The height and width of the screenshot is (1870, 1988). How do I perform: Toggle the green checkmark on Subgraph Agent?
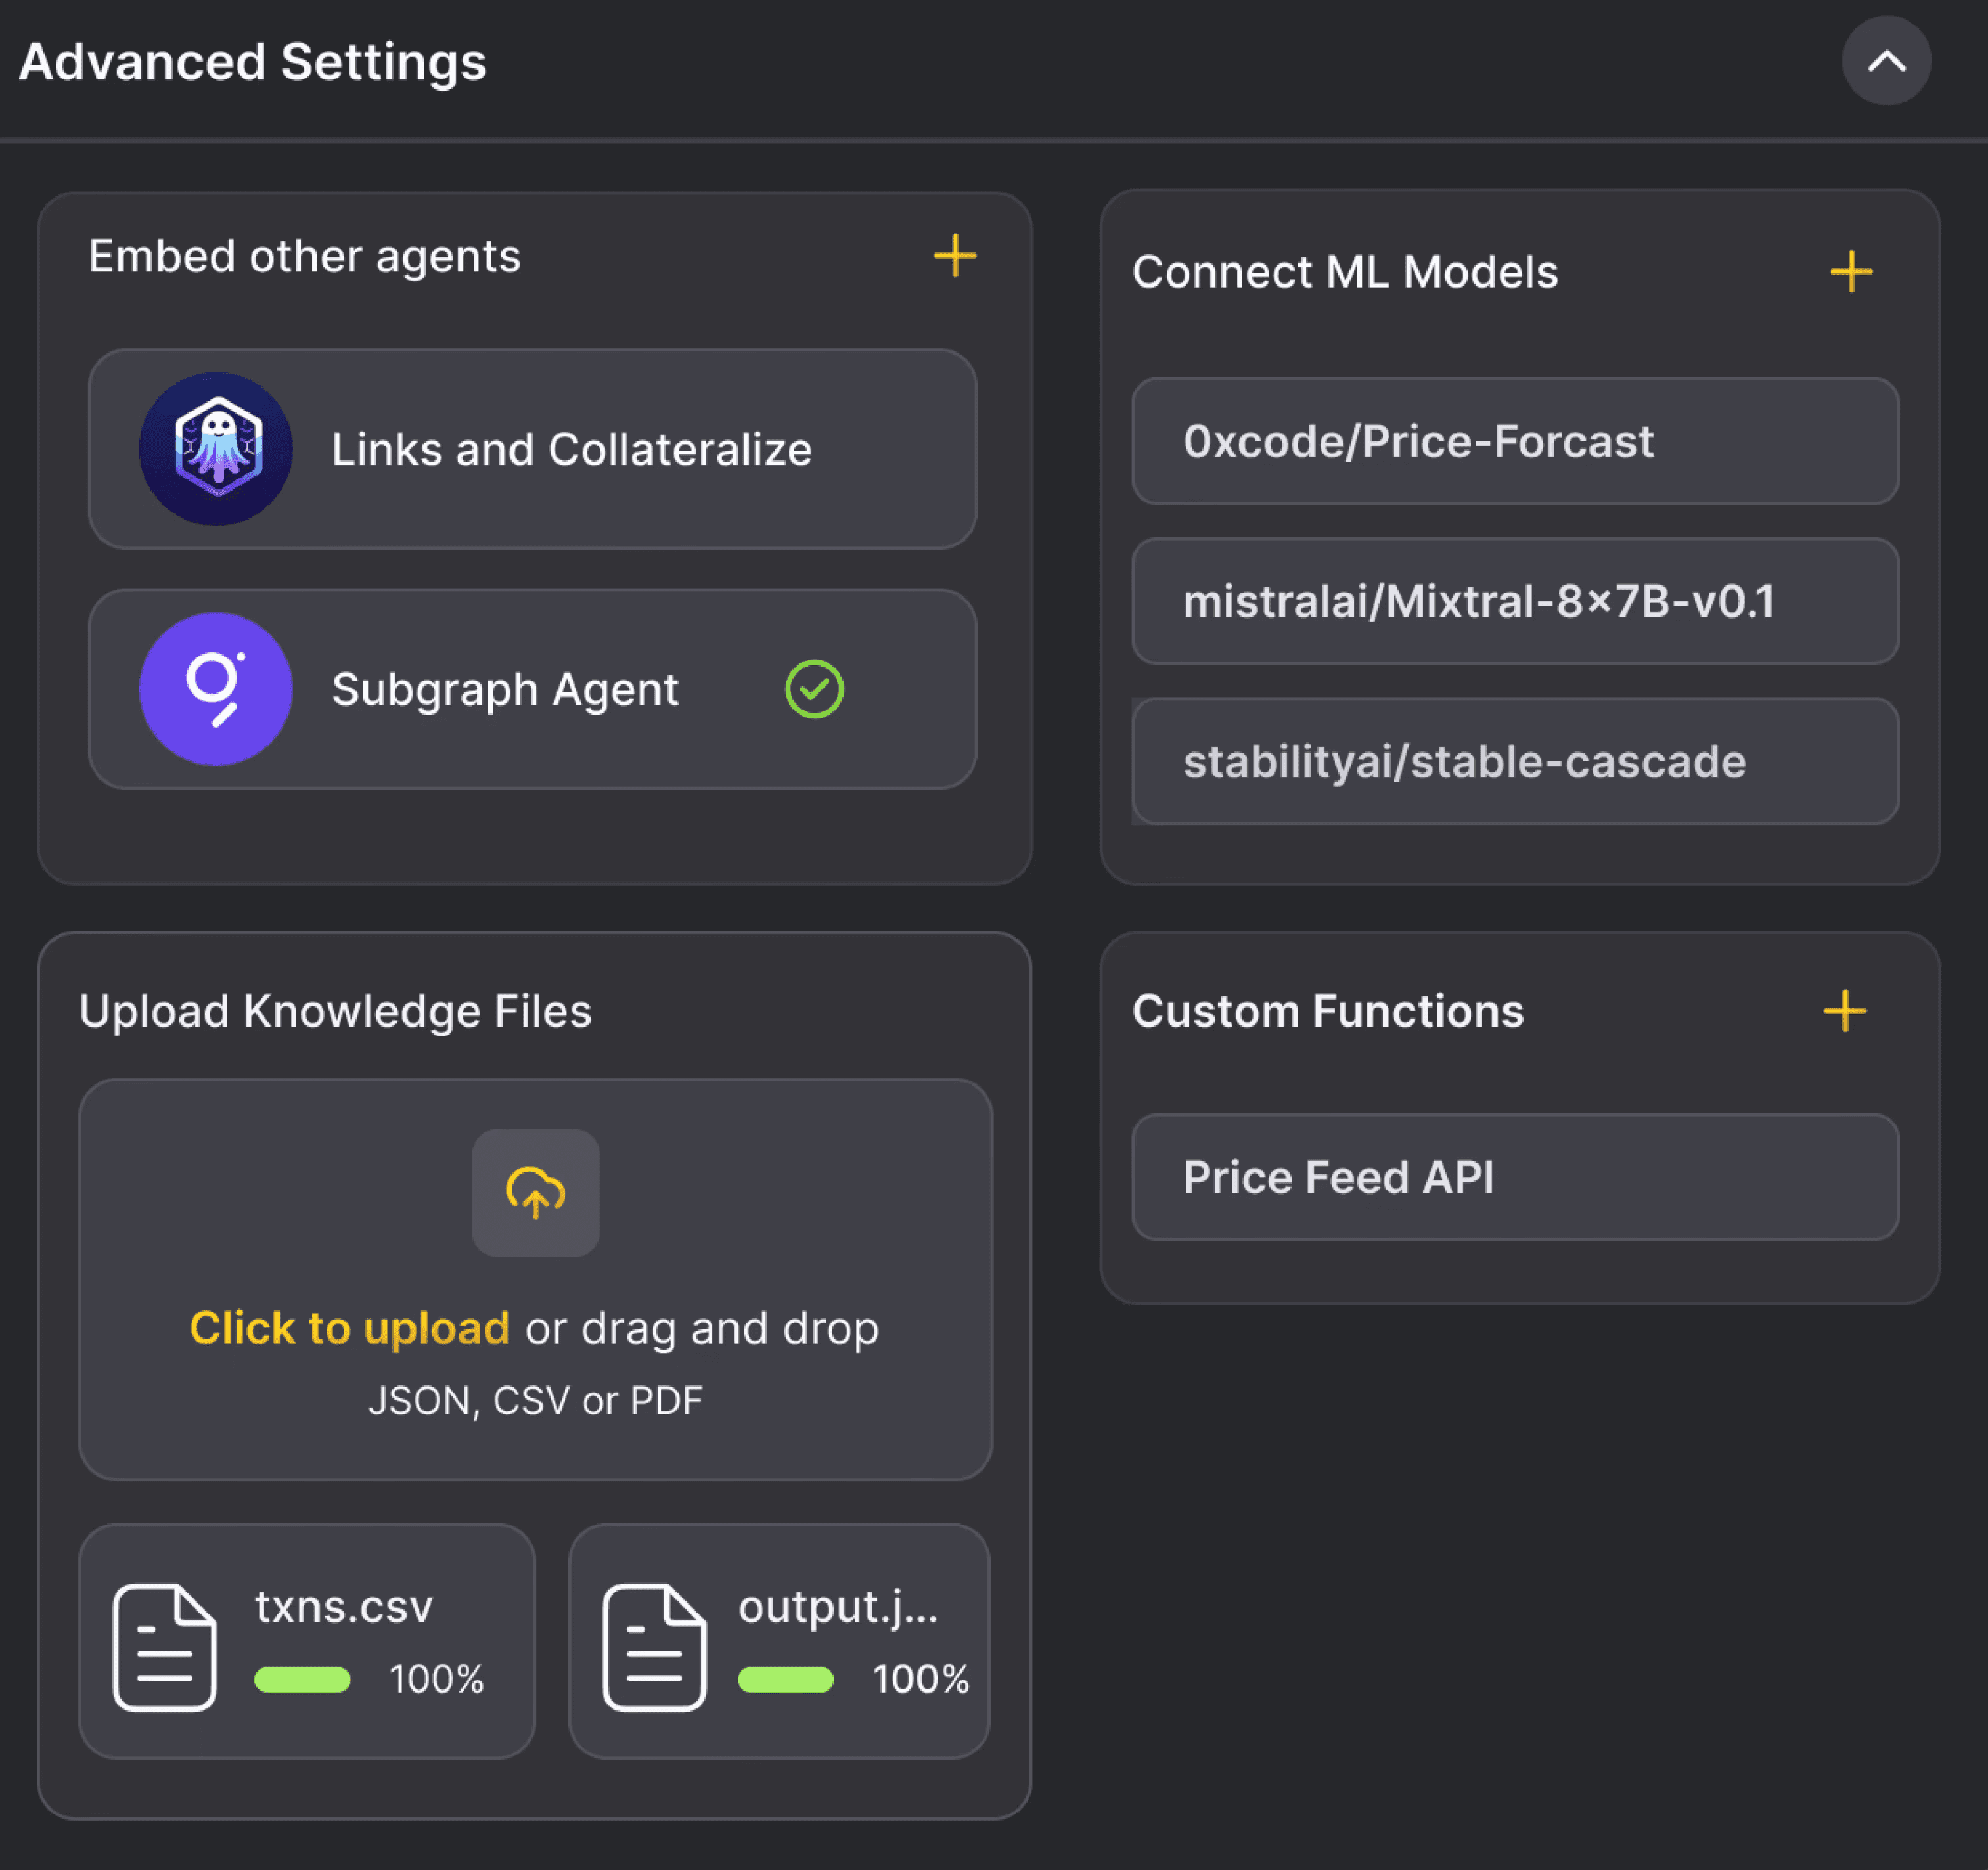coord(814,689)
